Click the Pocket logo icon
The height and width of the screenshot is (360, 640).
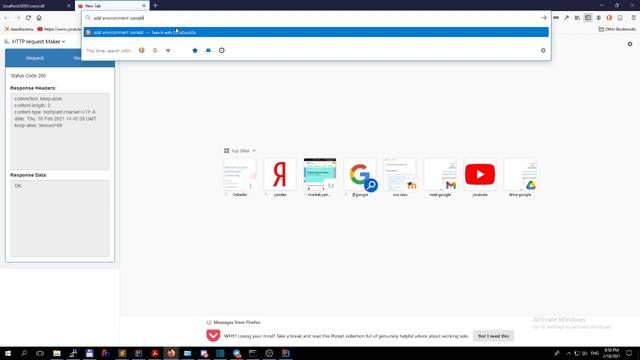pos(213,336)
